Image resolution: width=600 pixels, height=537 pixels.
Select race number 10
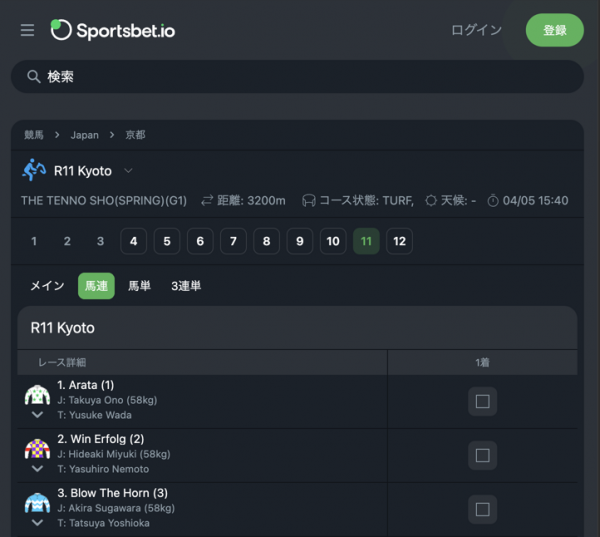(x=333, y=241)
